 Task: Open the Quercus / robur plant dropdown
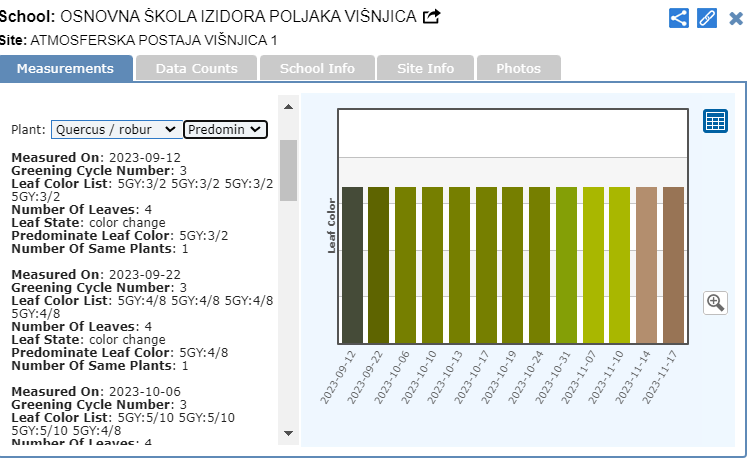point(116,129)
